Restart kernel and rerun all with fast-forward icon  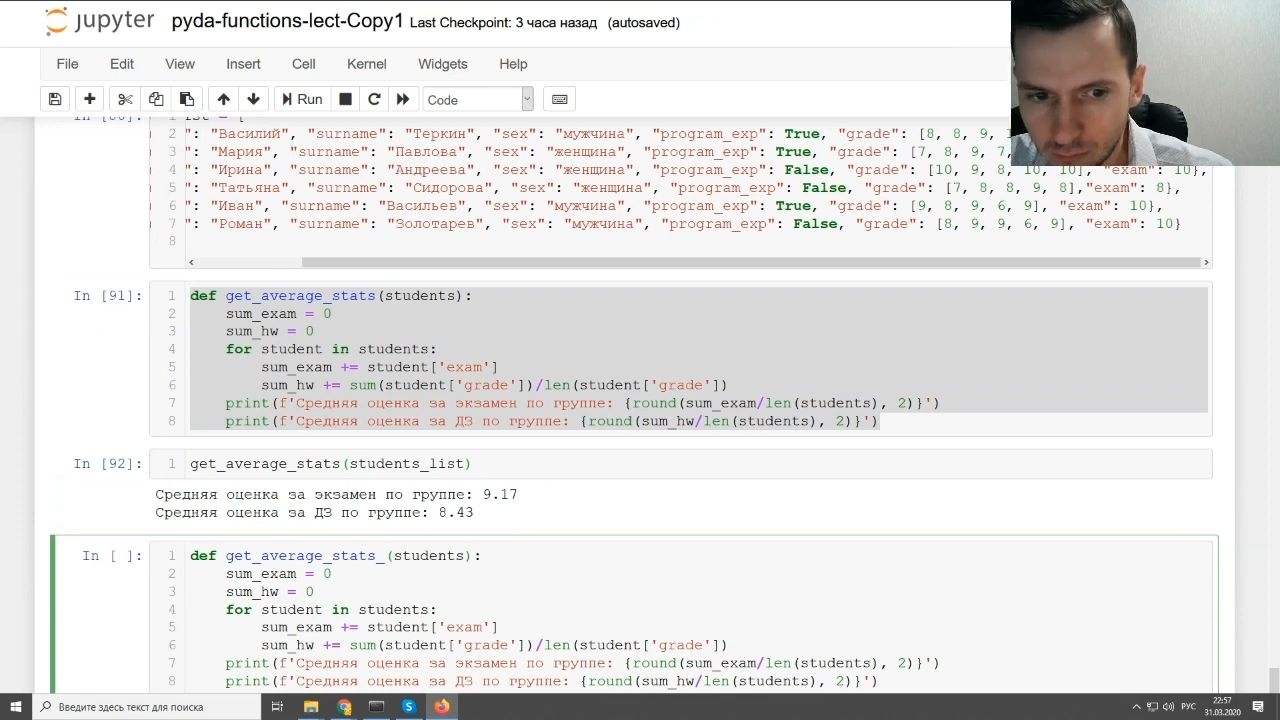403,99
